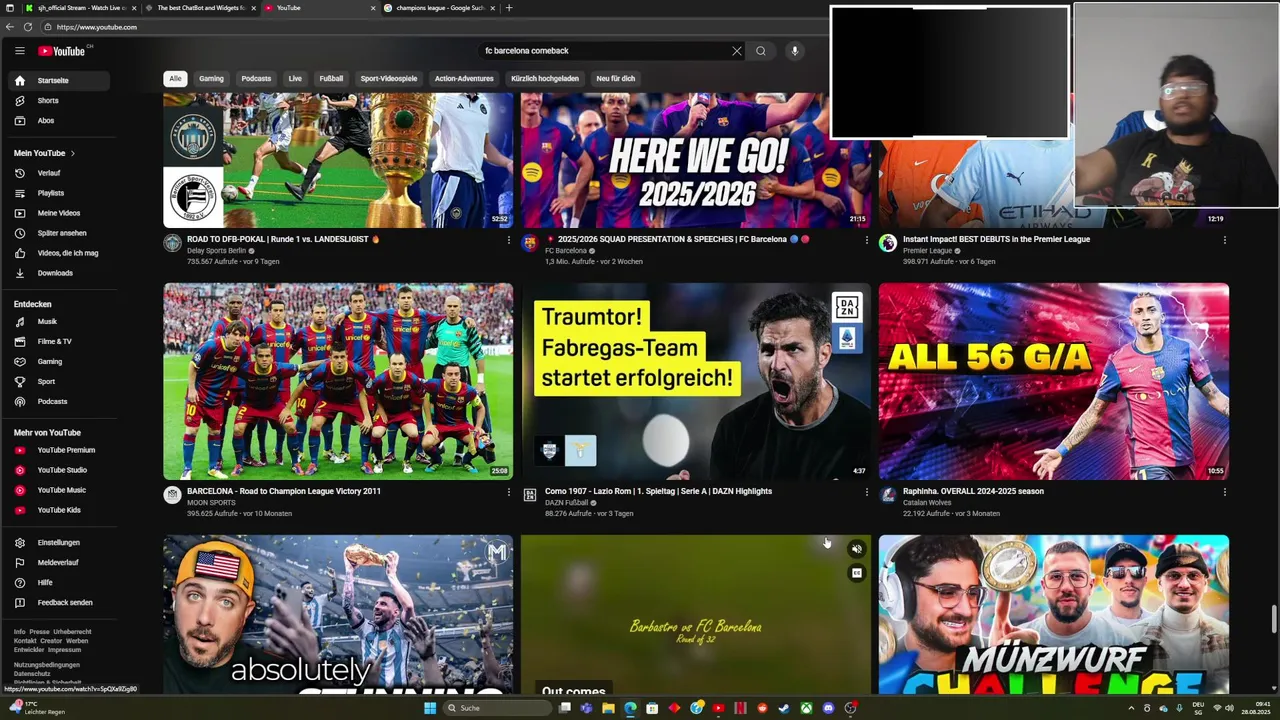
Task: Open the MOON SPORTS channel link
Action: [211, 503]
